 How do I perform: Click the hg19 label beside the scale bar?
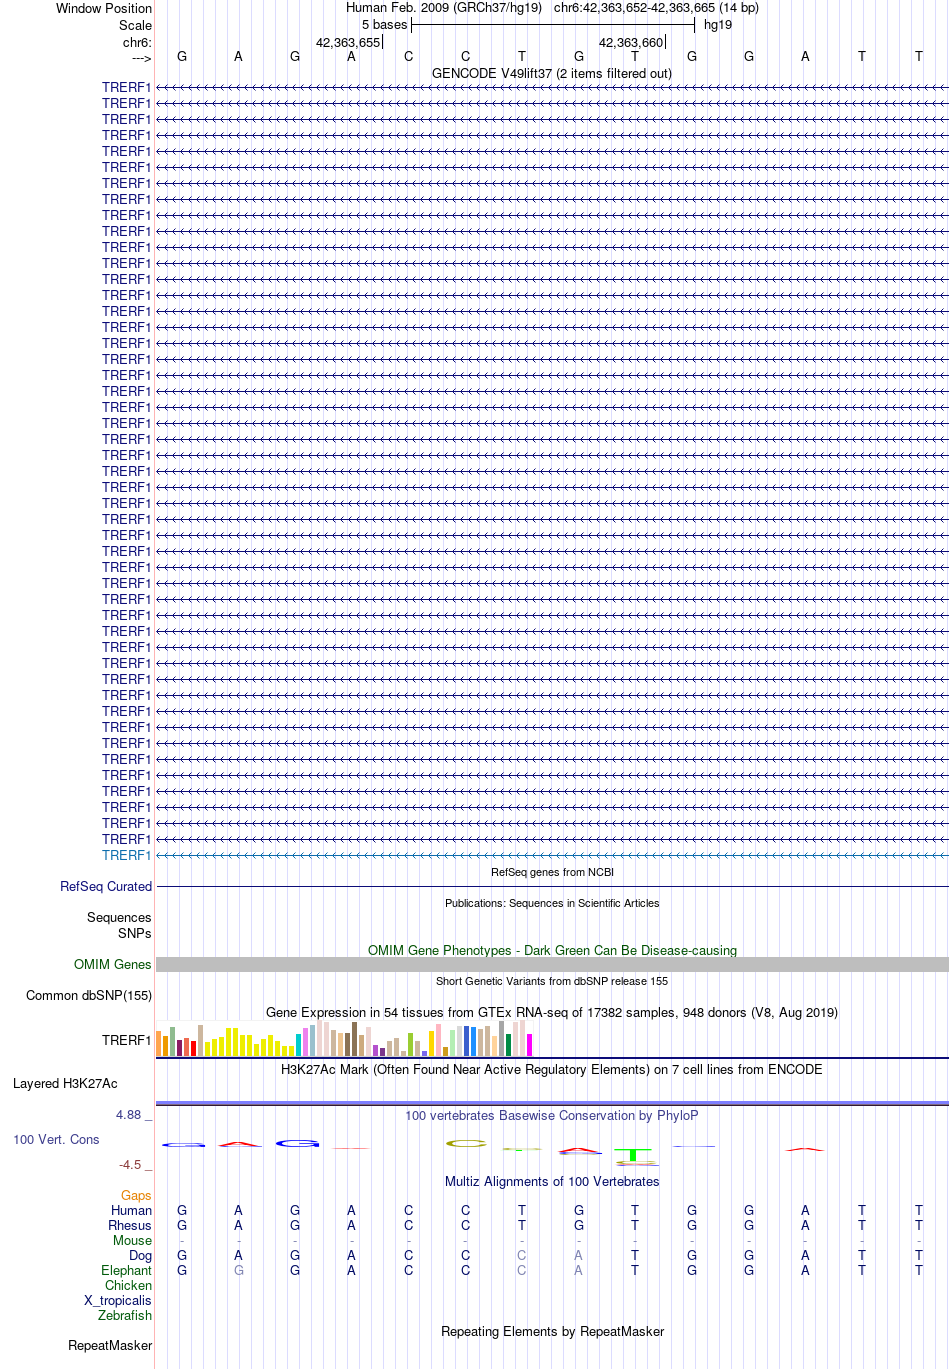pyautogui.click(x=718, y=25)
